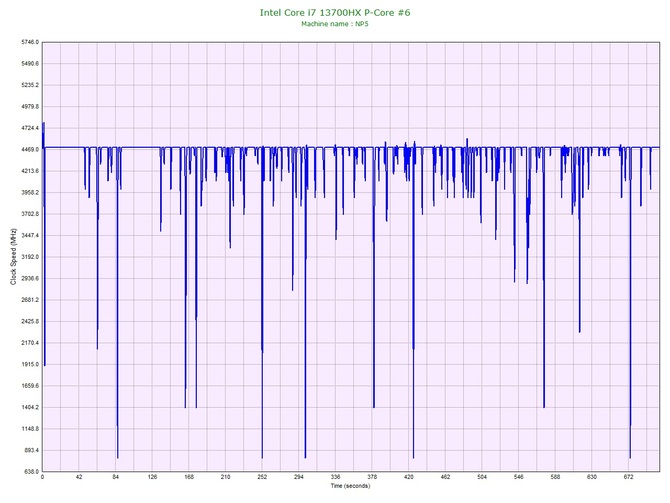
Task: Click the 630 time axis tick label
Action: (592, 477)
